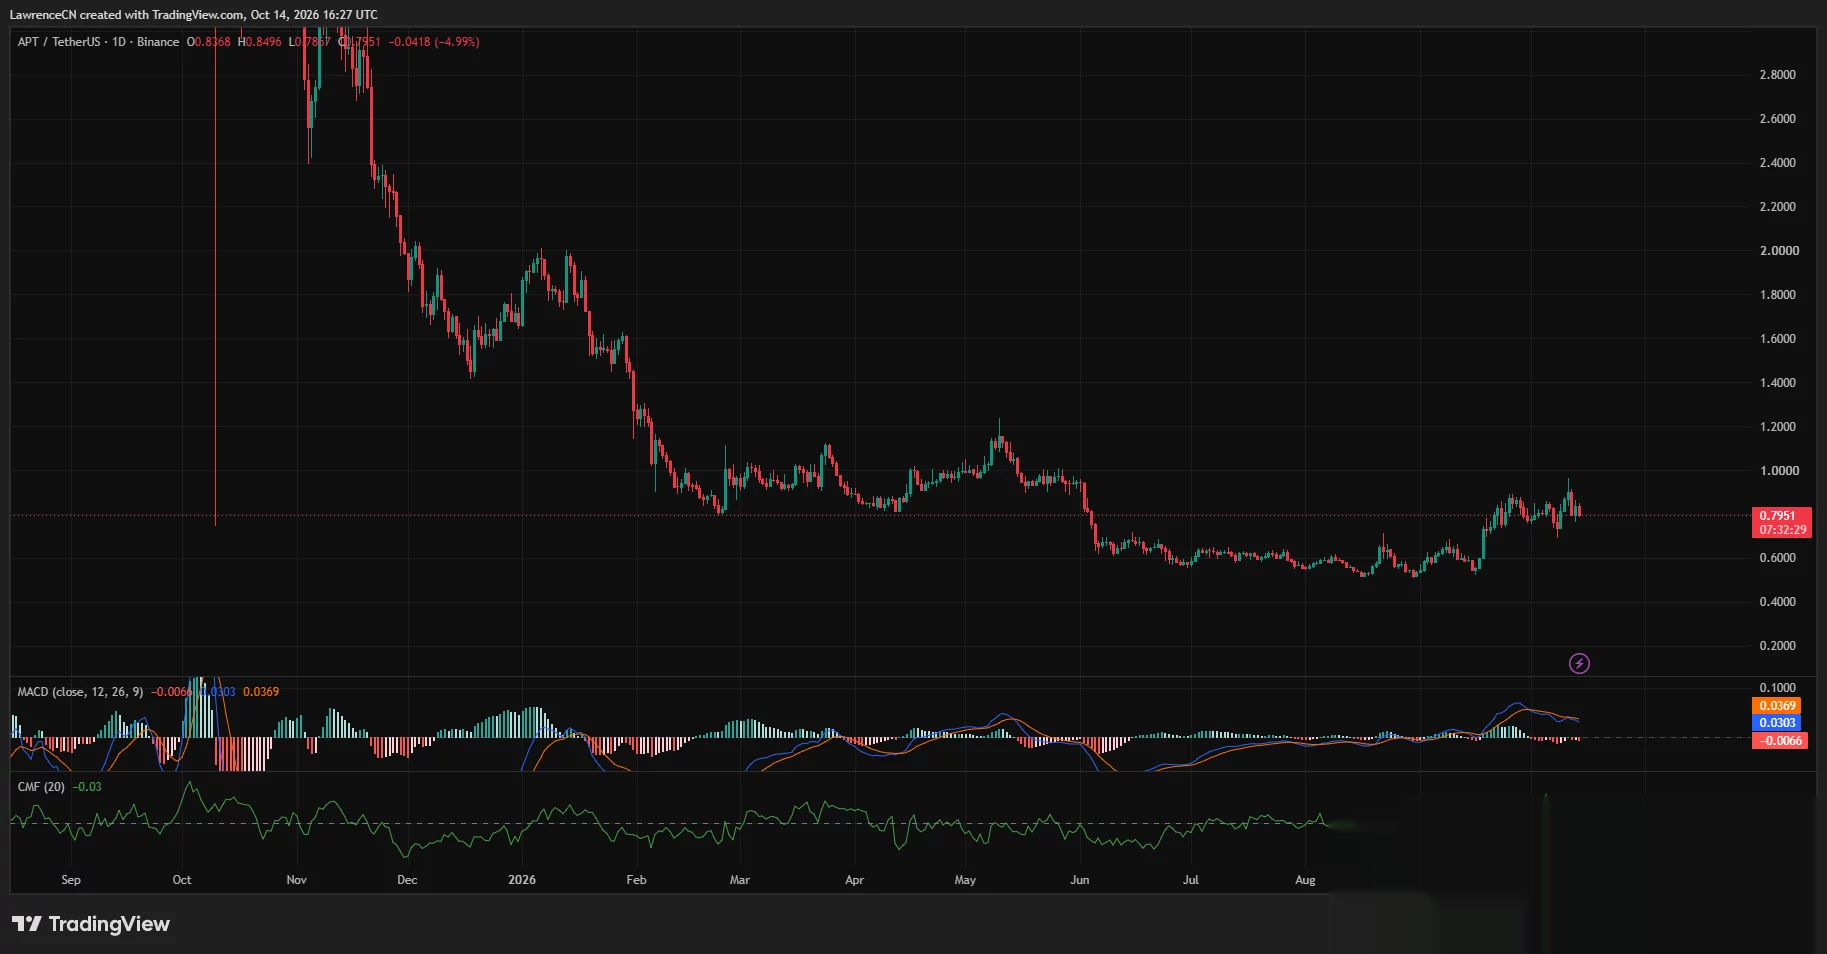Click the 07:32:29 candle countdown timer

tap(1783, 530)
